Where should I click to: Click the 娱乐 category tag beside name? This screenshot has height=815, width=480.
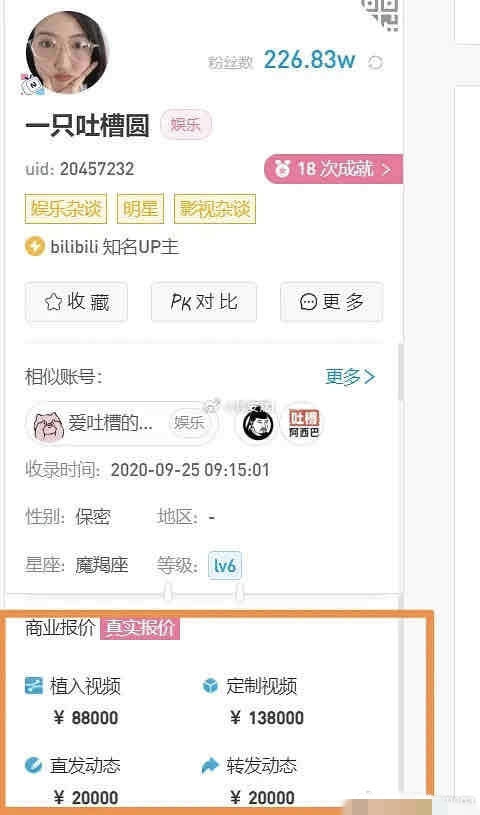tap(186, 125)
